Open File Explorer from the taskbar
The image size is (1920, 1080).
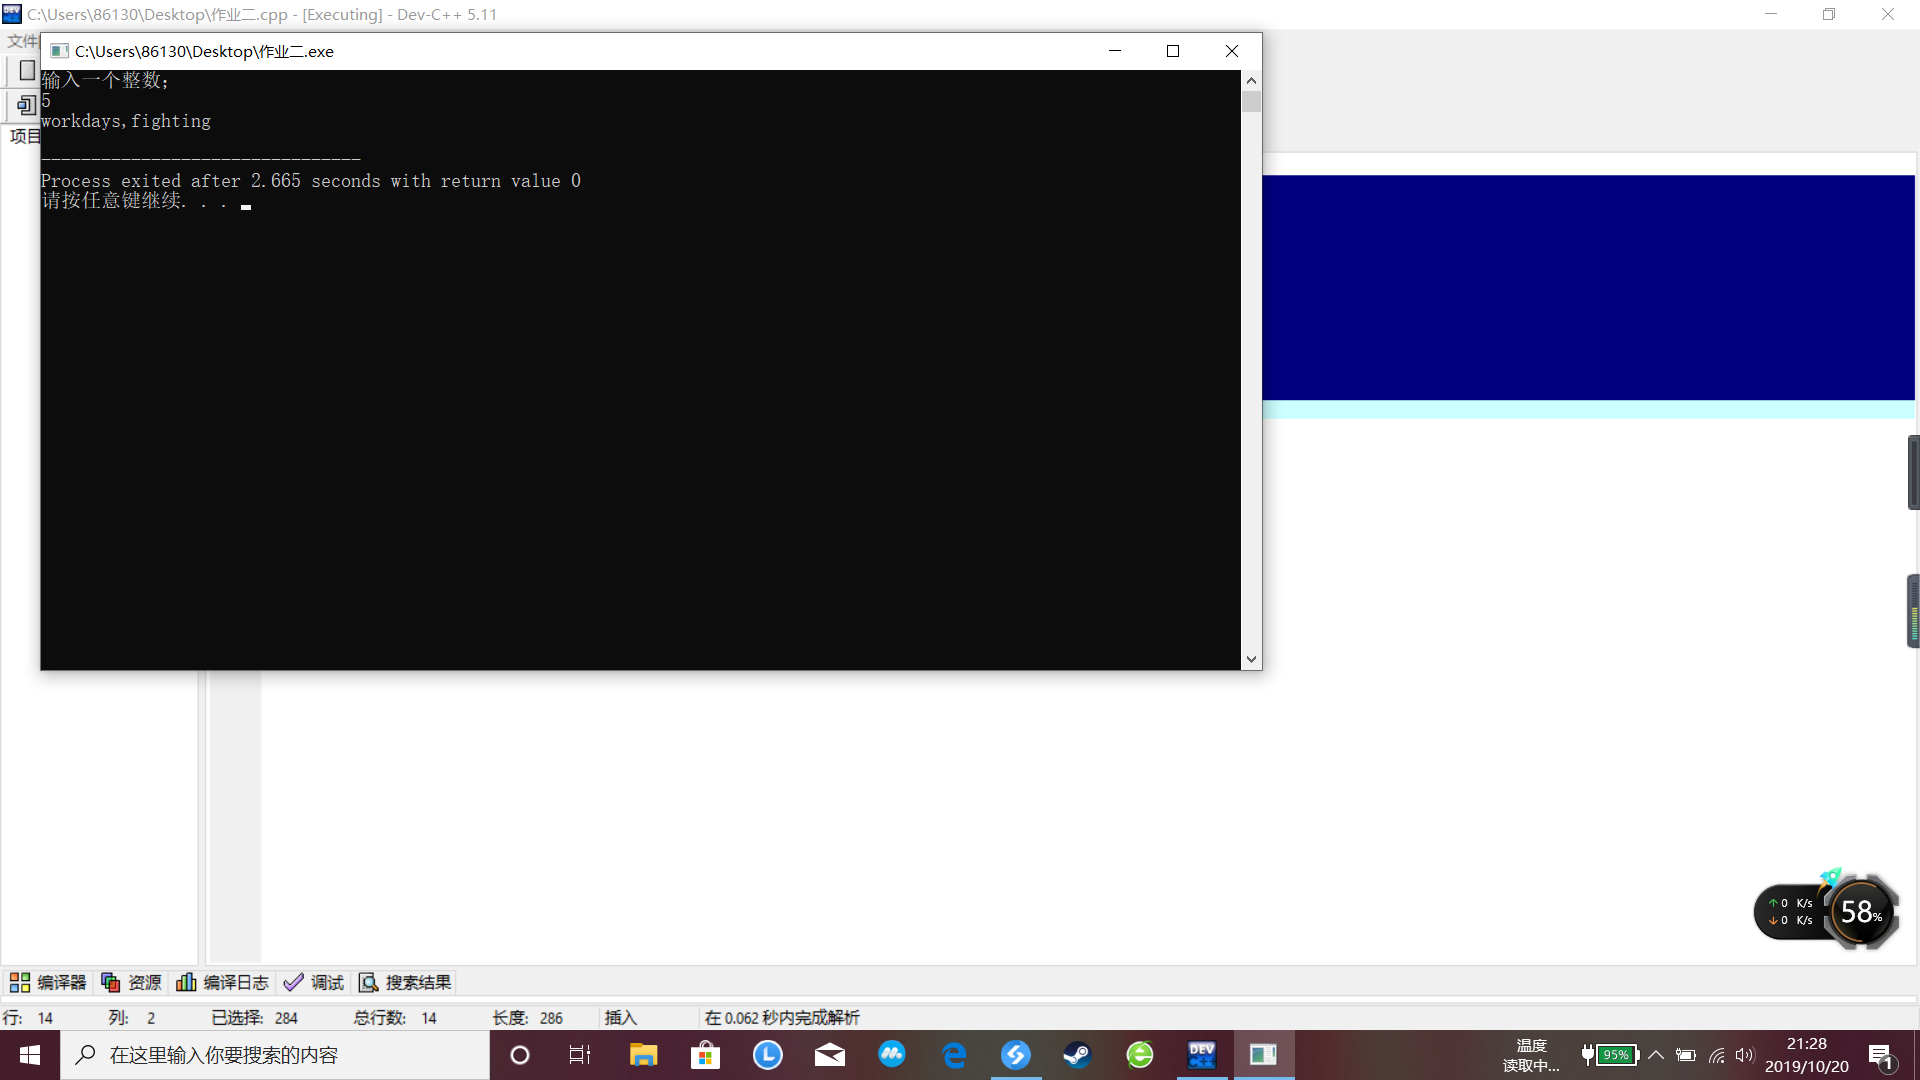tap(643, 1055)
